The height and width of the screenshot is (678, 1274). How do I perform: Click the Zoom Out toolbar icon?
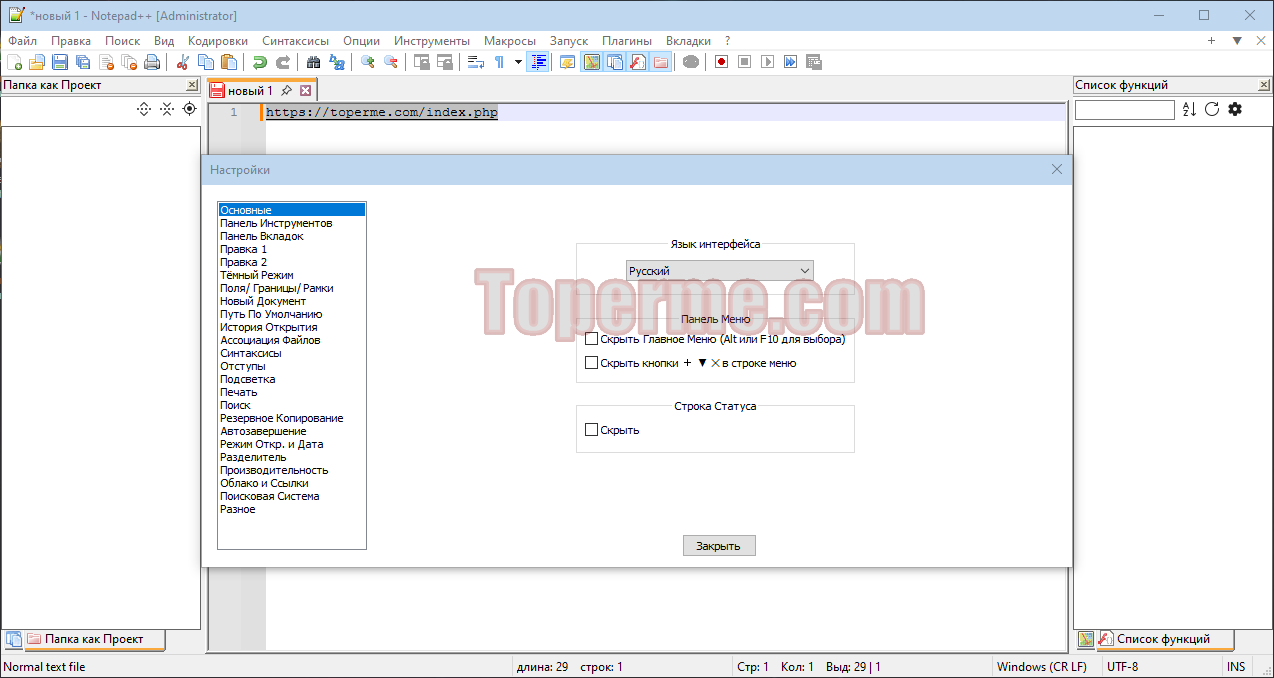point(391,62)
